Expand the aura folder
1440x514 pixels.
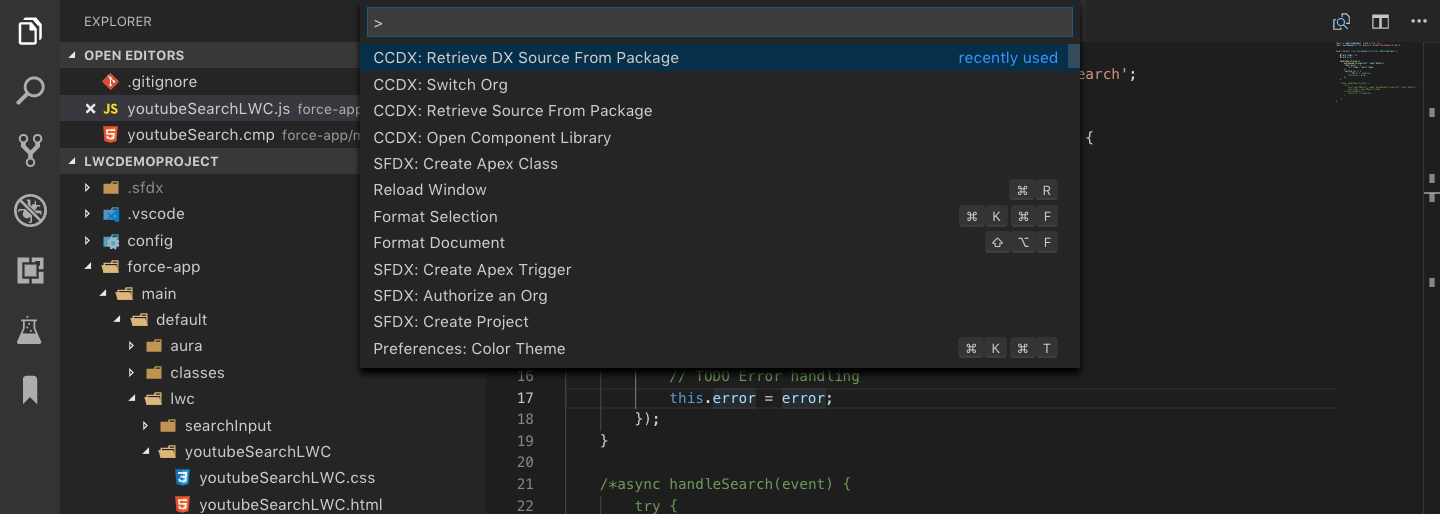point(131,346)
